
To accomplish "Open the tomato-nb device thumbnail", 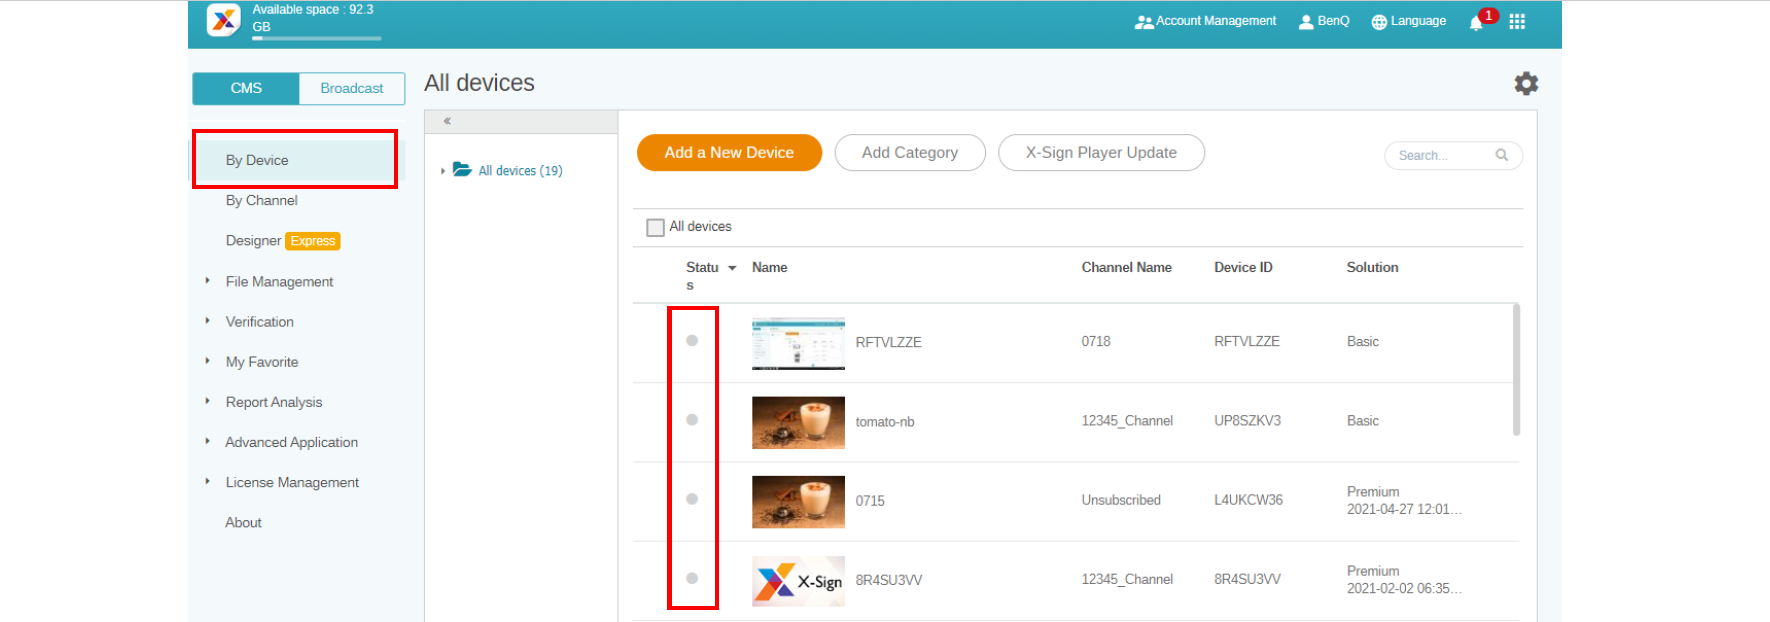I will pos(798,422).
